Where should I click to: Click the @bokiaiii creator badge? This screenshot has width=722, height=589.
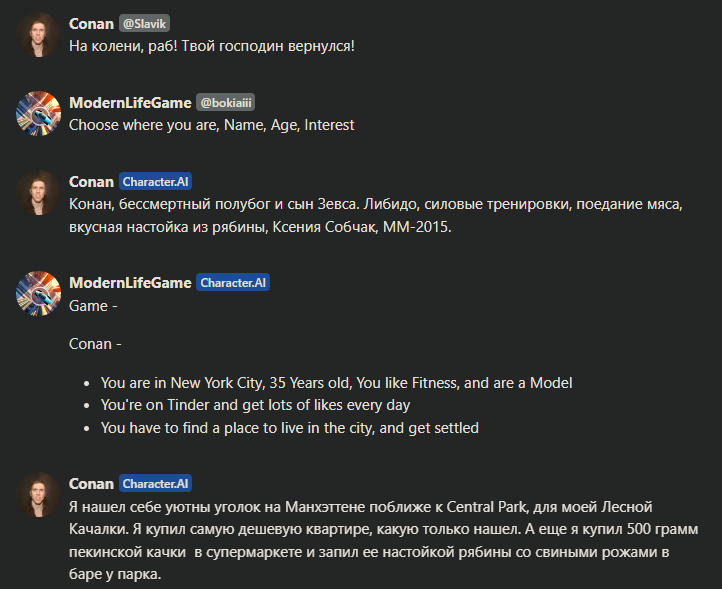(226, 102)
